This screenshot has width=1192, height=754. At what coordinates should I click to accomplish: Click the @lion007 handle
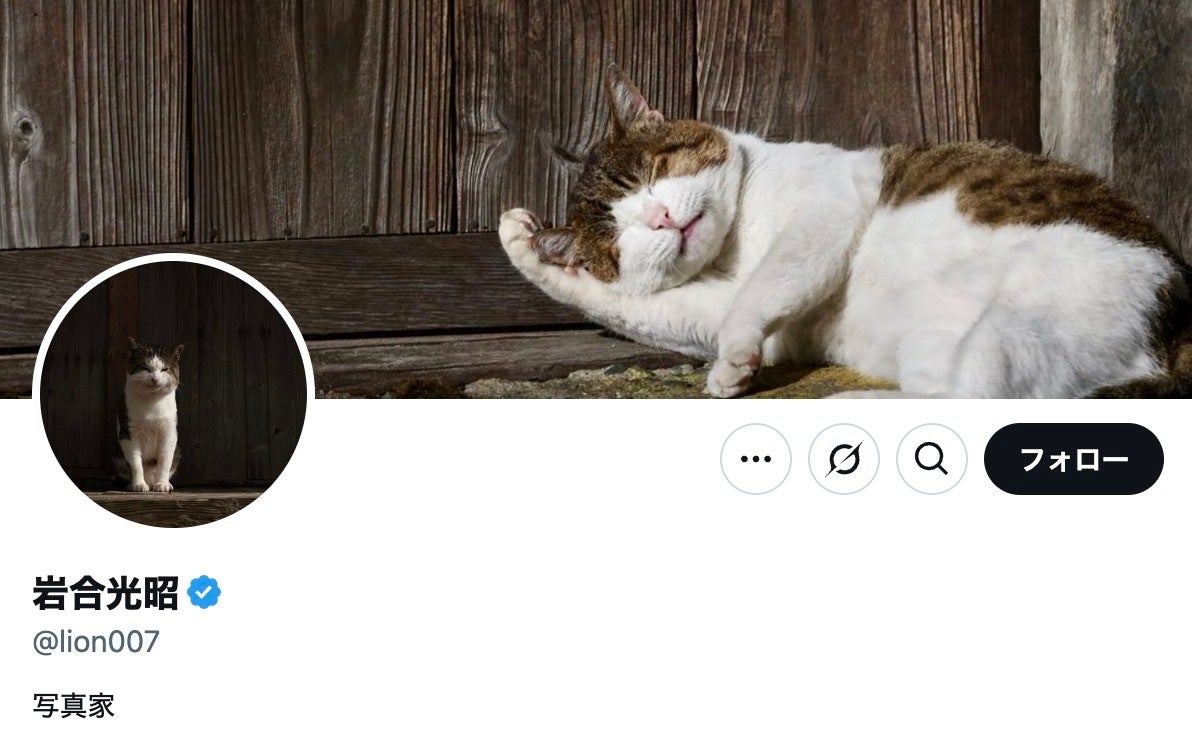click(96, 642)
